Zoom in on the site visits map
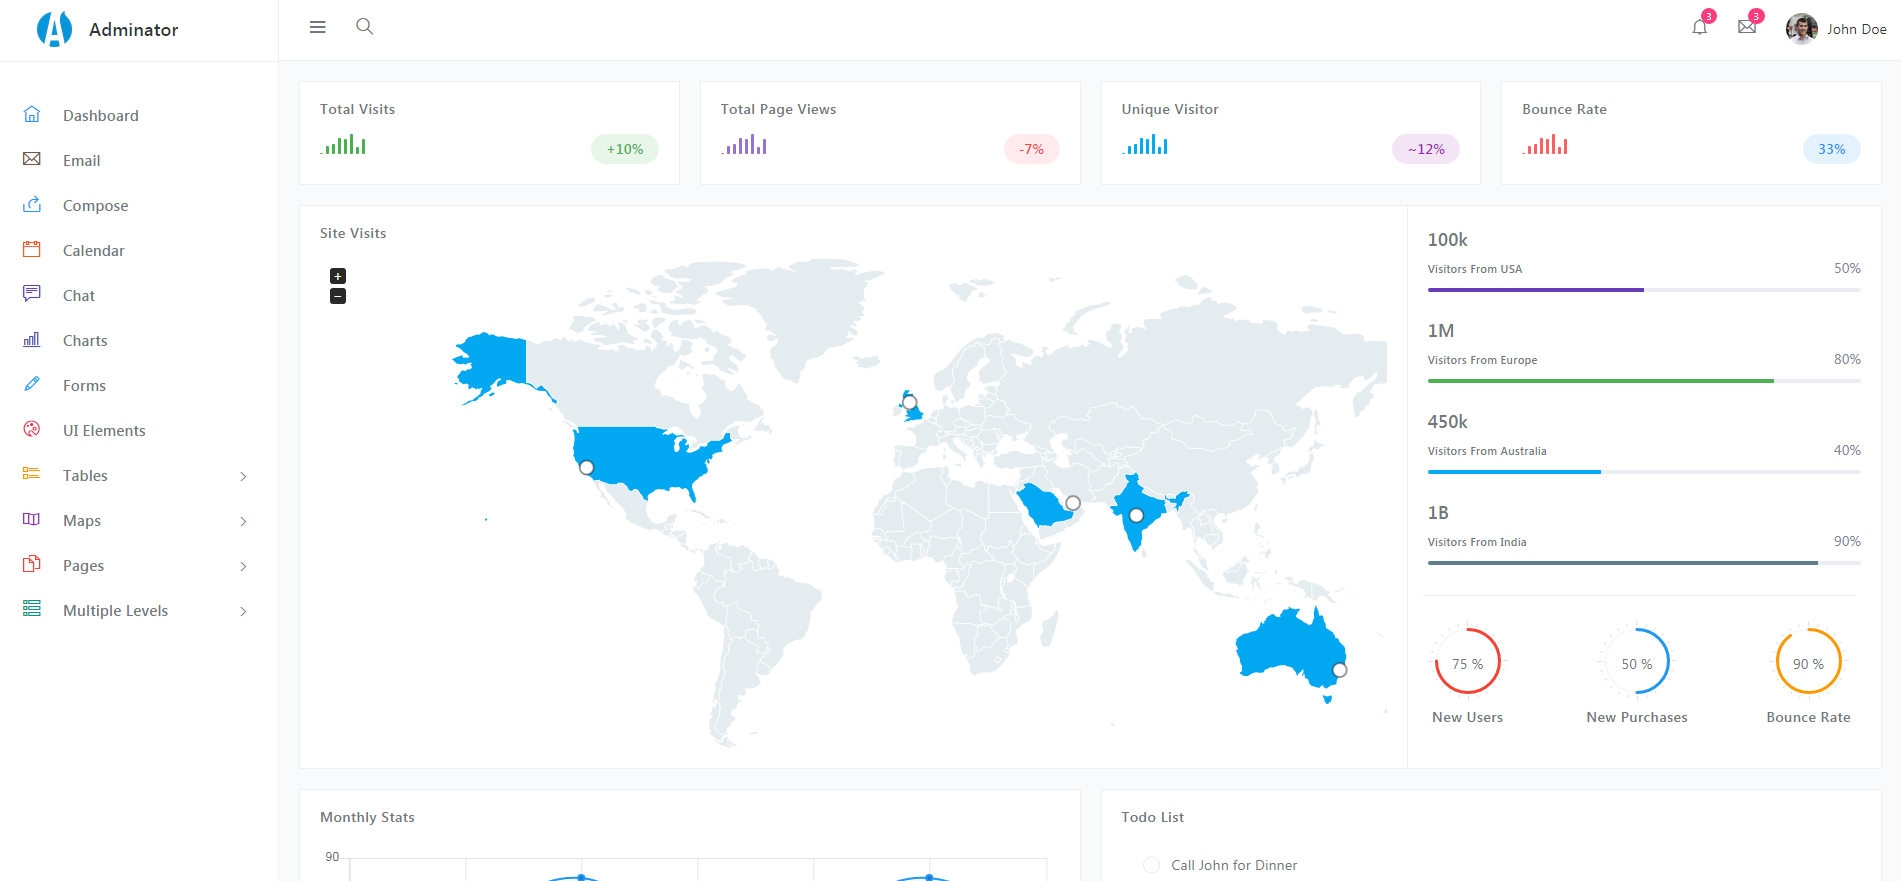Screen dimensions: 1901x881 click(338, 276)
